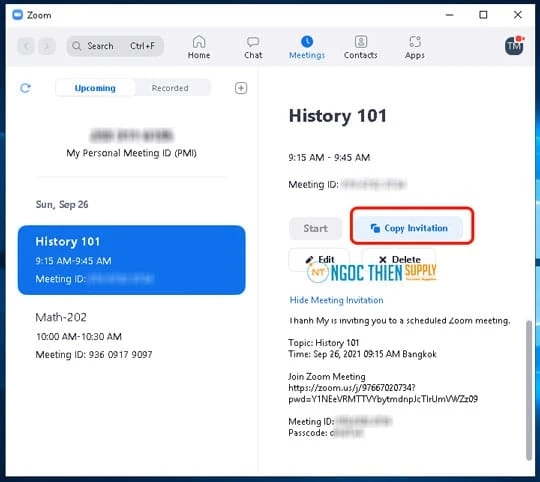Click the Start button
The image size is (540, 482).
pyautogui.click(x=315, y=228)
